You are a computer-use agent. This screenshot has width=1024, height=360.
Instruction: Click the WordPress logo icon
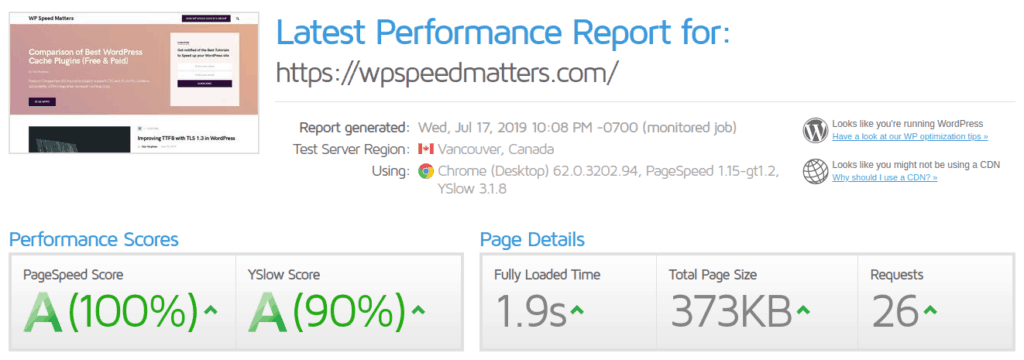(816, 130)
